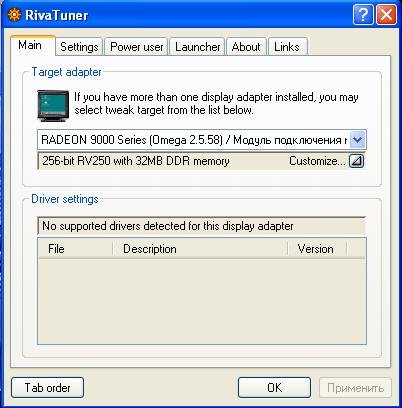Click the Tab order button
The height and width of the screenshot is (408, 402).
[47, 388]
